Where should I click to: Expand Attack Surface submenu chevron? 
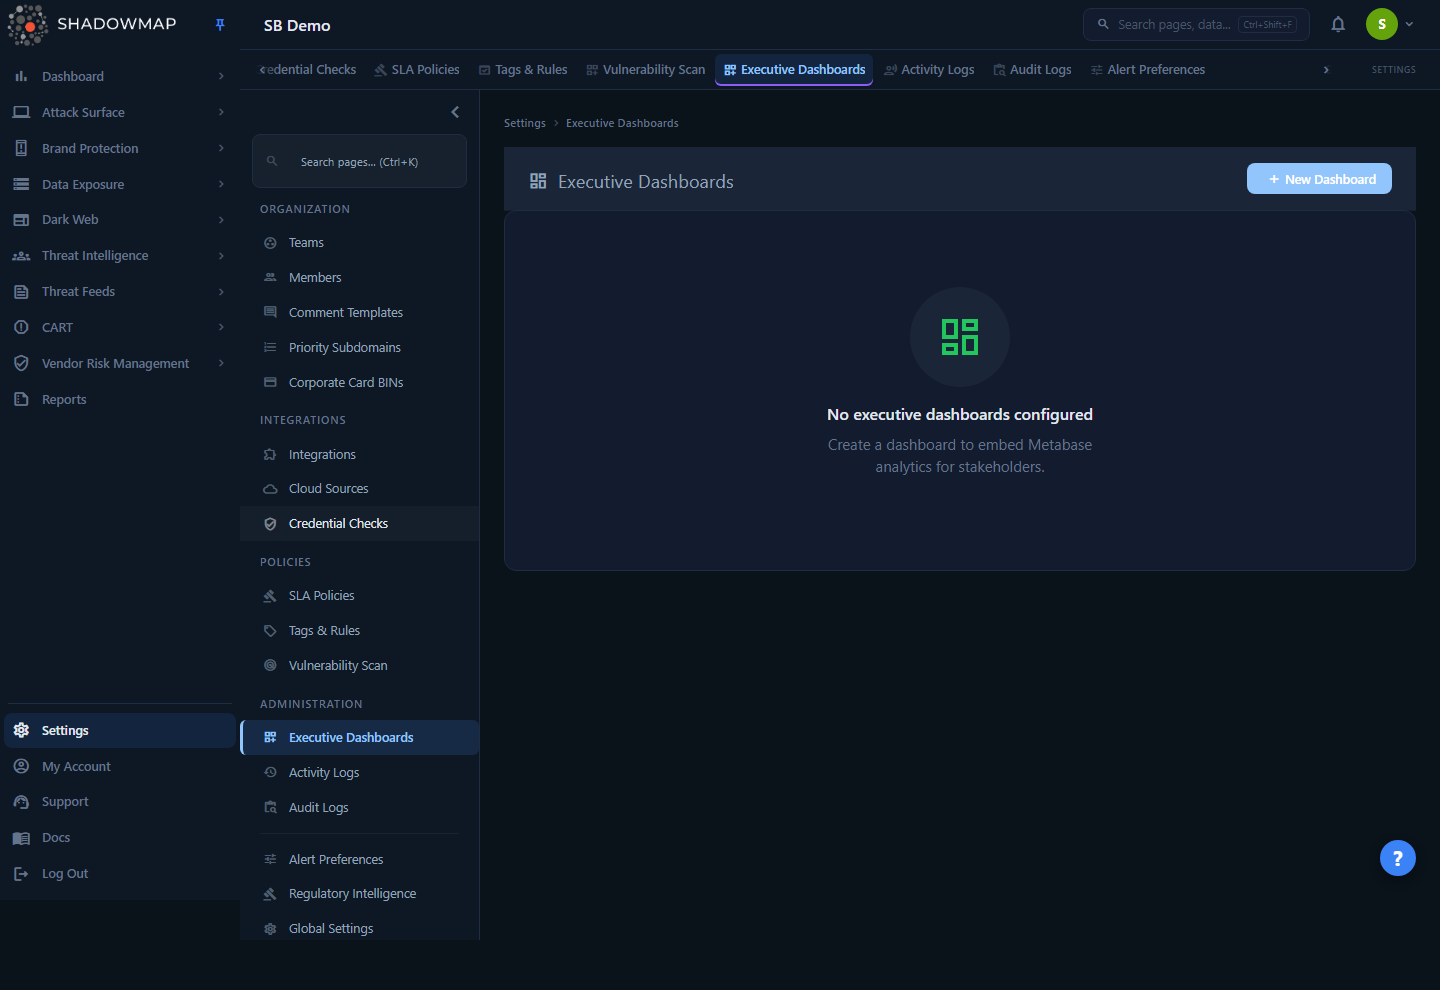click(221, 112)
